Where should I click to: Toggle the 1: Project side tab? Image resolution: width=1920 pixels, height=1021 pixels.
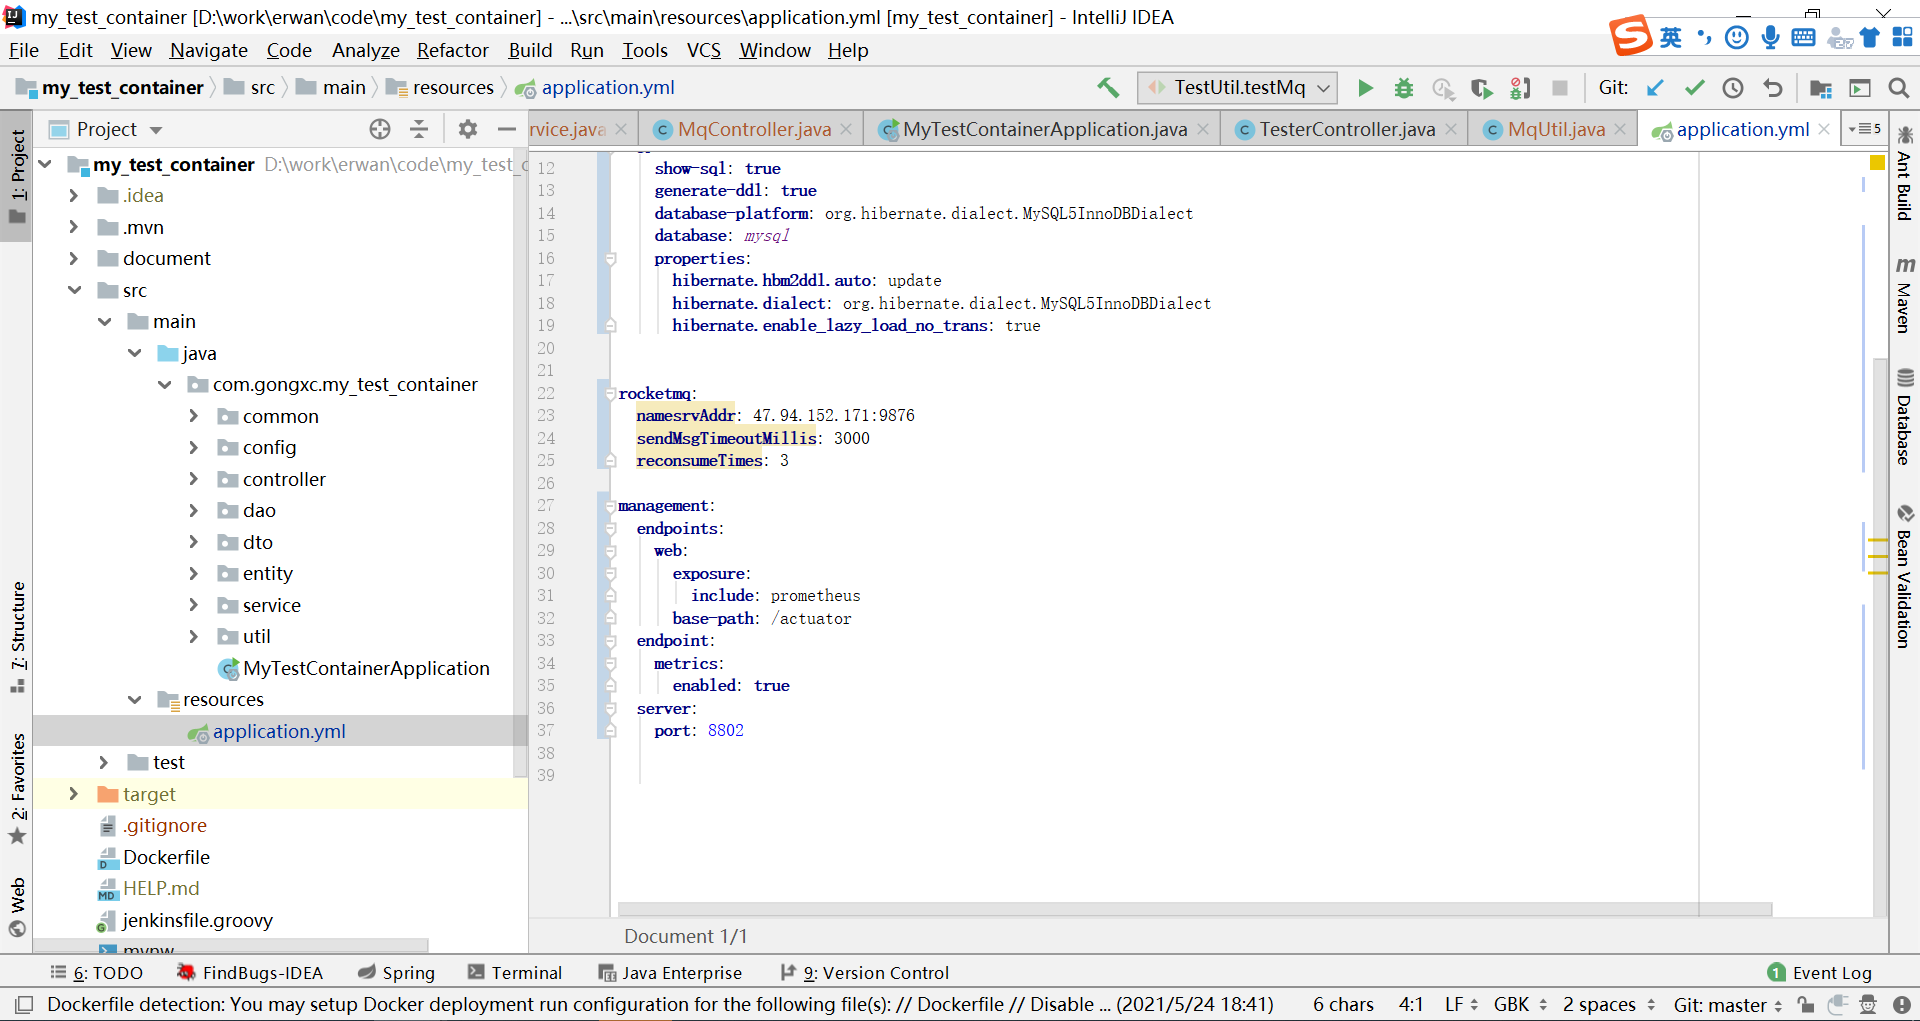pyautogui.click(x=17, y=178)
